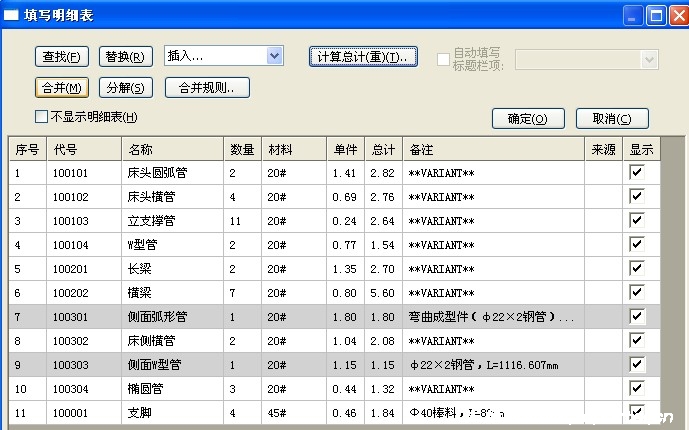Toggle 显示 checkbox for 侧面W型管 row
Screen dimensions: 689x430
[637, 364]
